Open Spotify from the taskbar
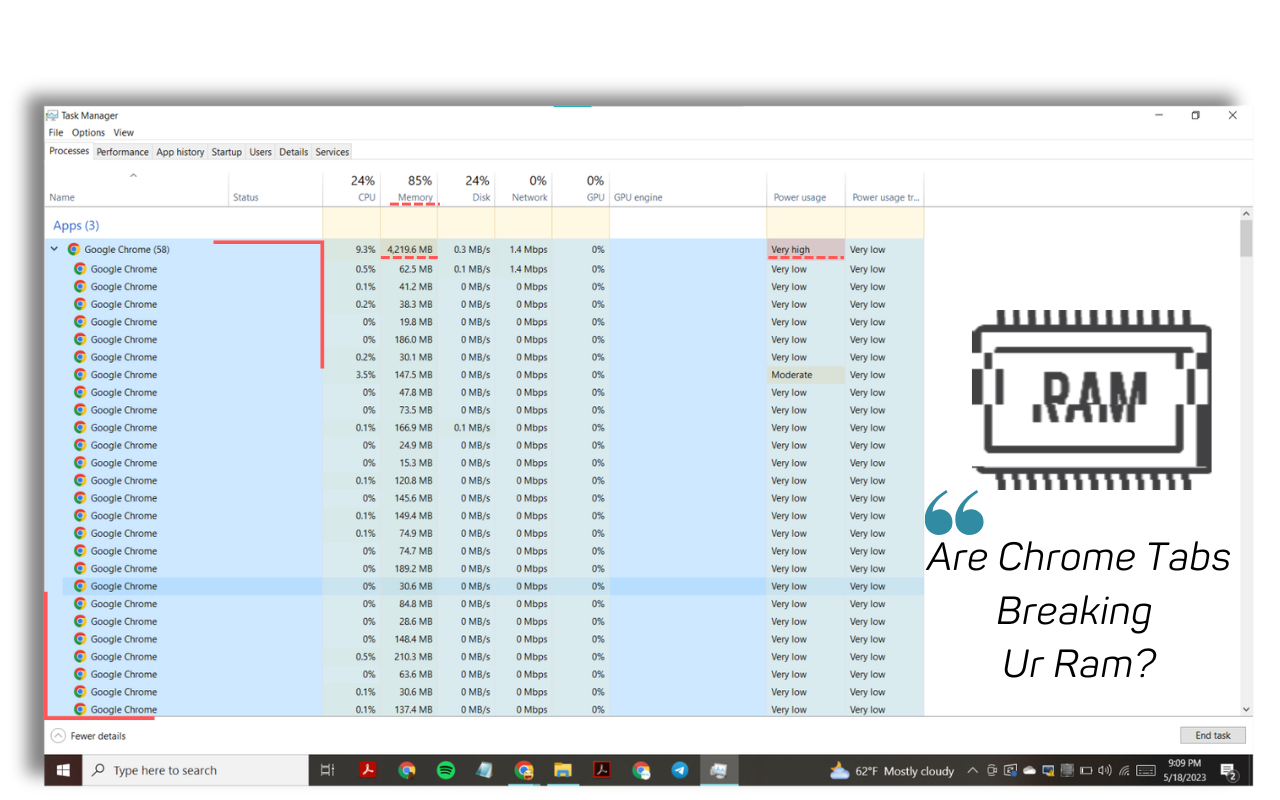Viewport: 1280px width, 800px height. tap(446, 770)
